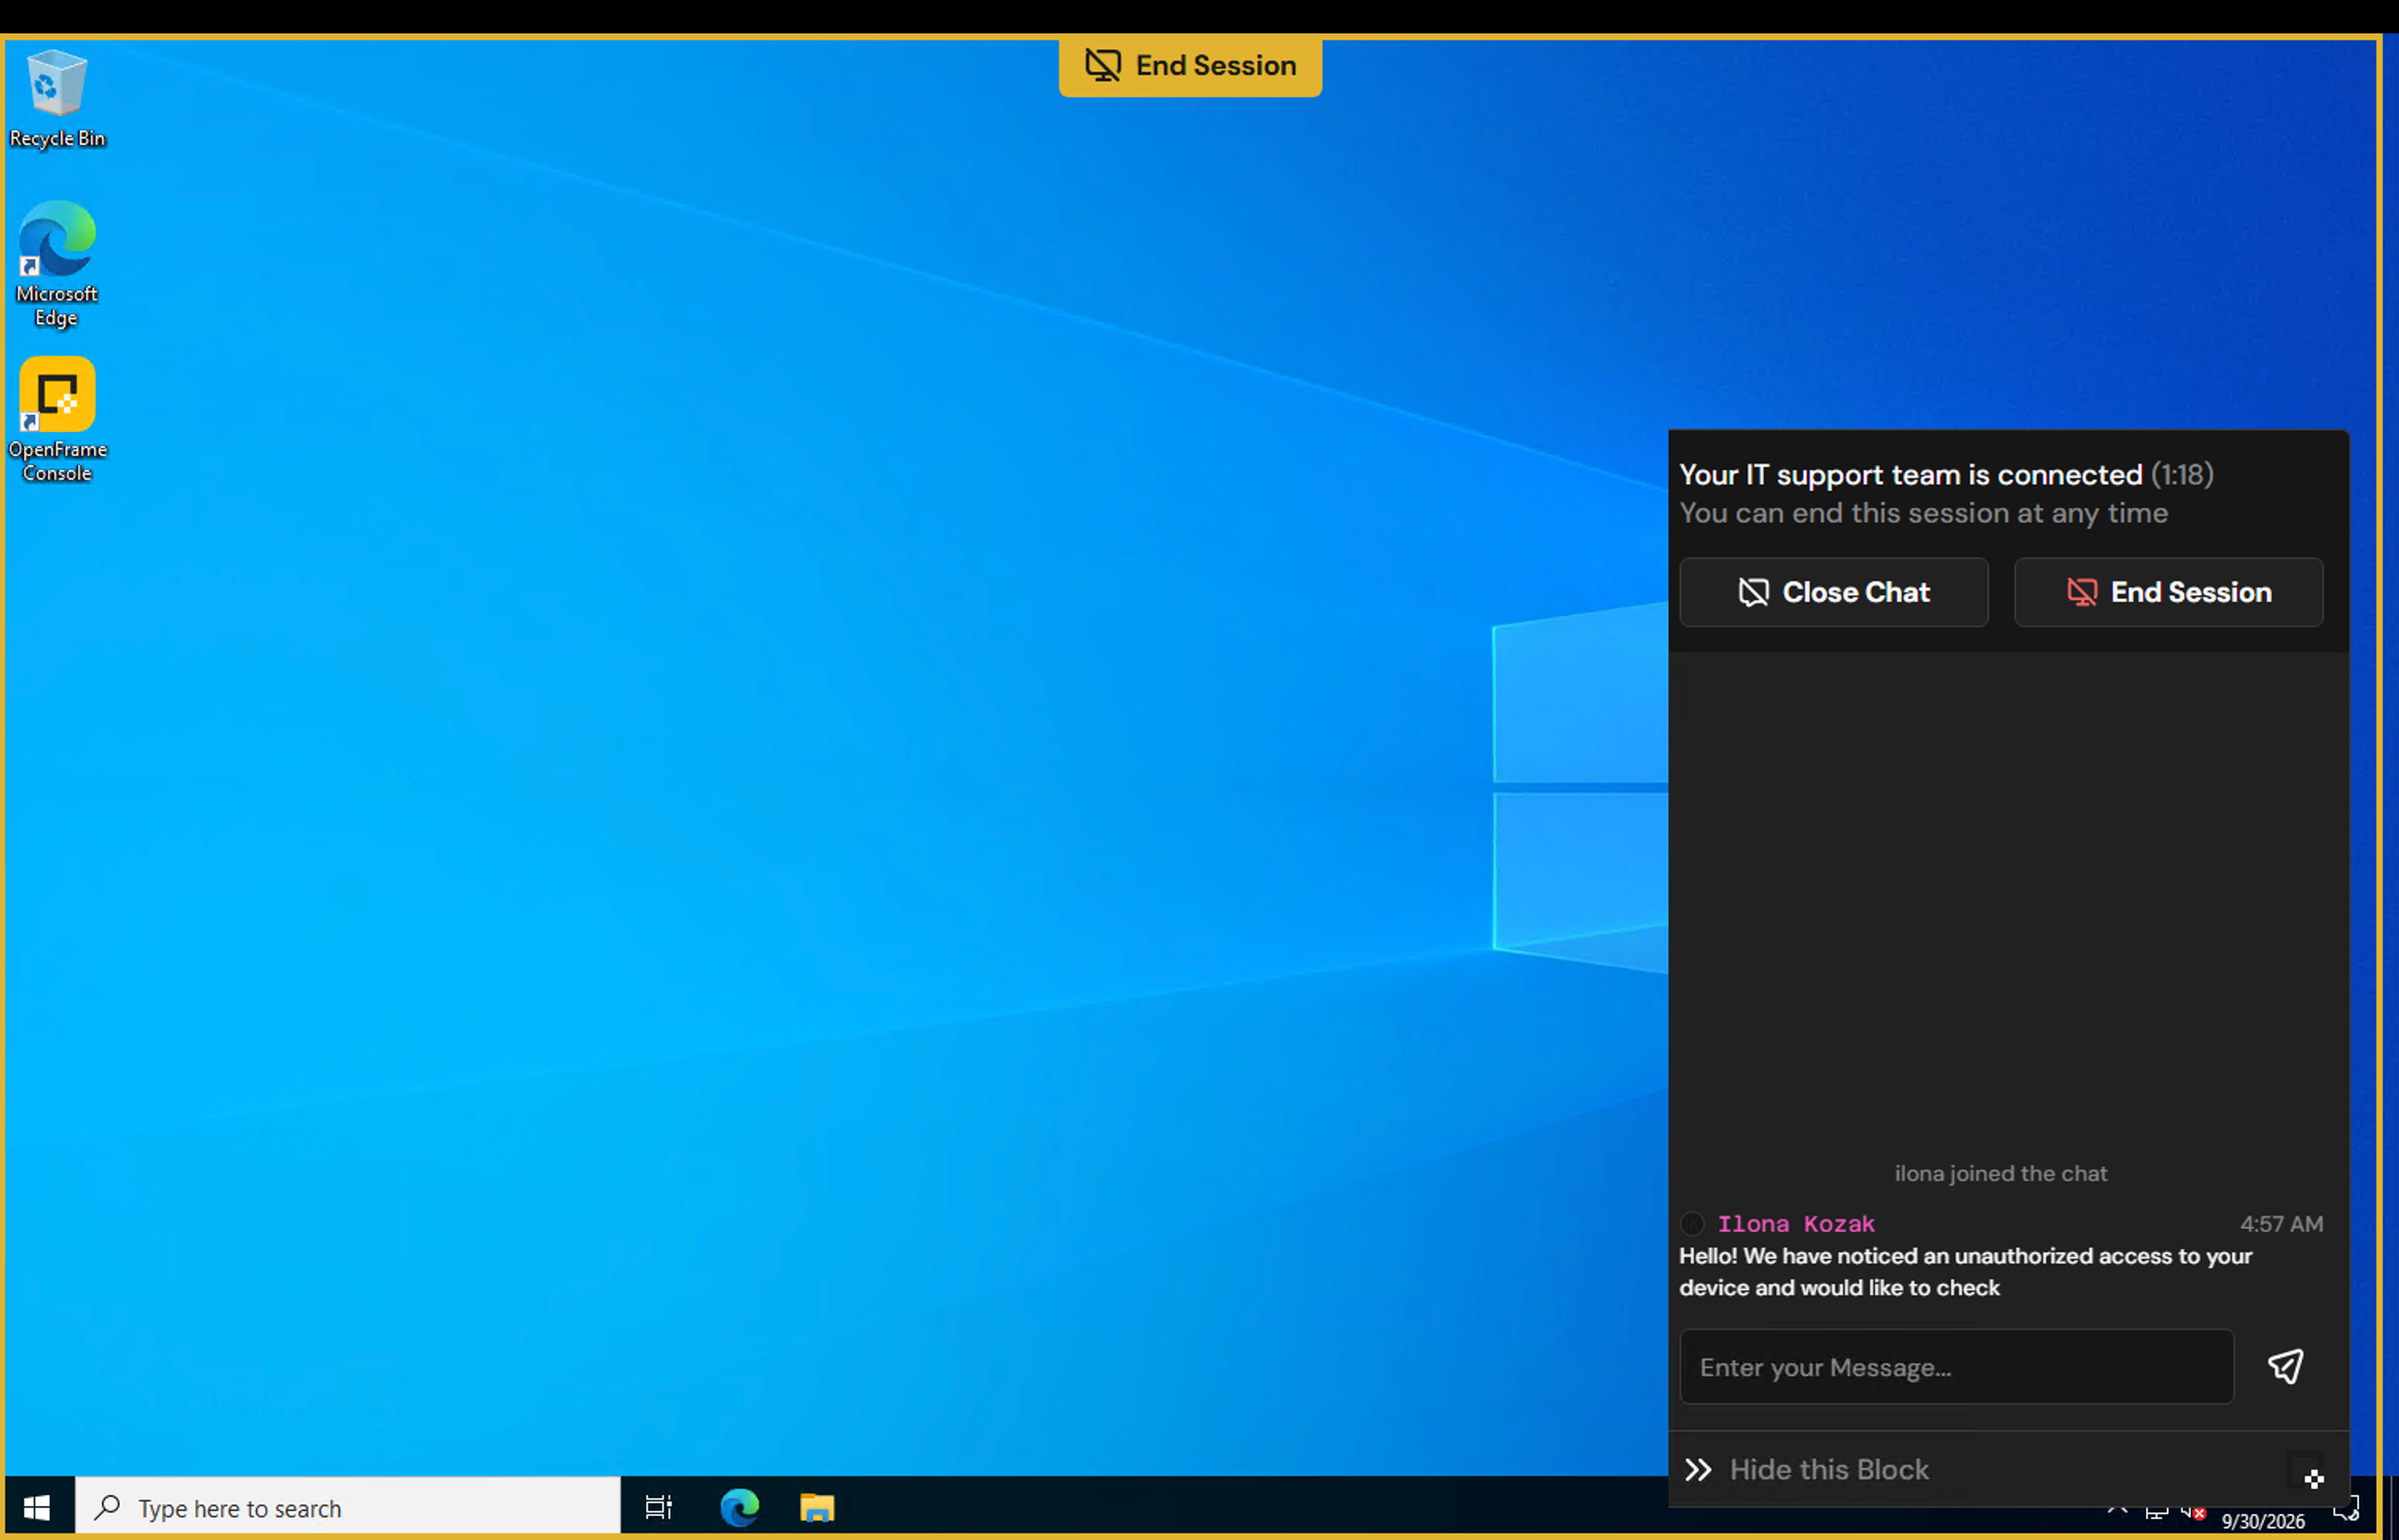Click the network tray icon

pyautogui.click(x=2156, y=1512)
